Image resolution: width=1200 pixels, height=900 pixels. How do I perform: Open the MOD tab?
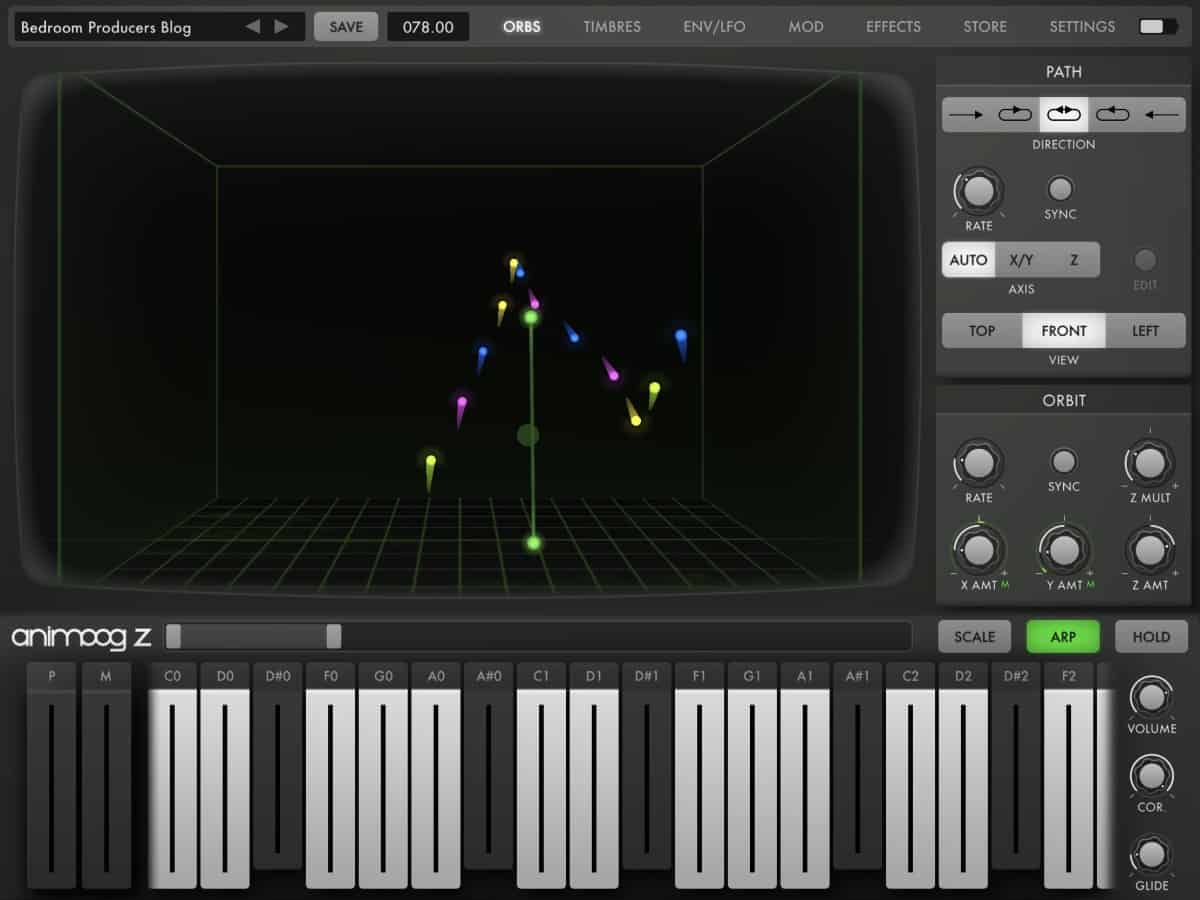(806, 27)
